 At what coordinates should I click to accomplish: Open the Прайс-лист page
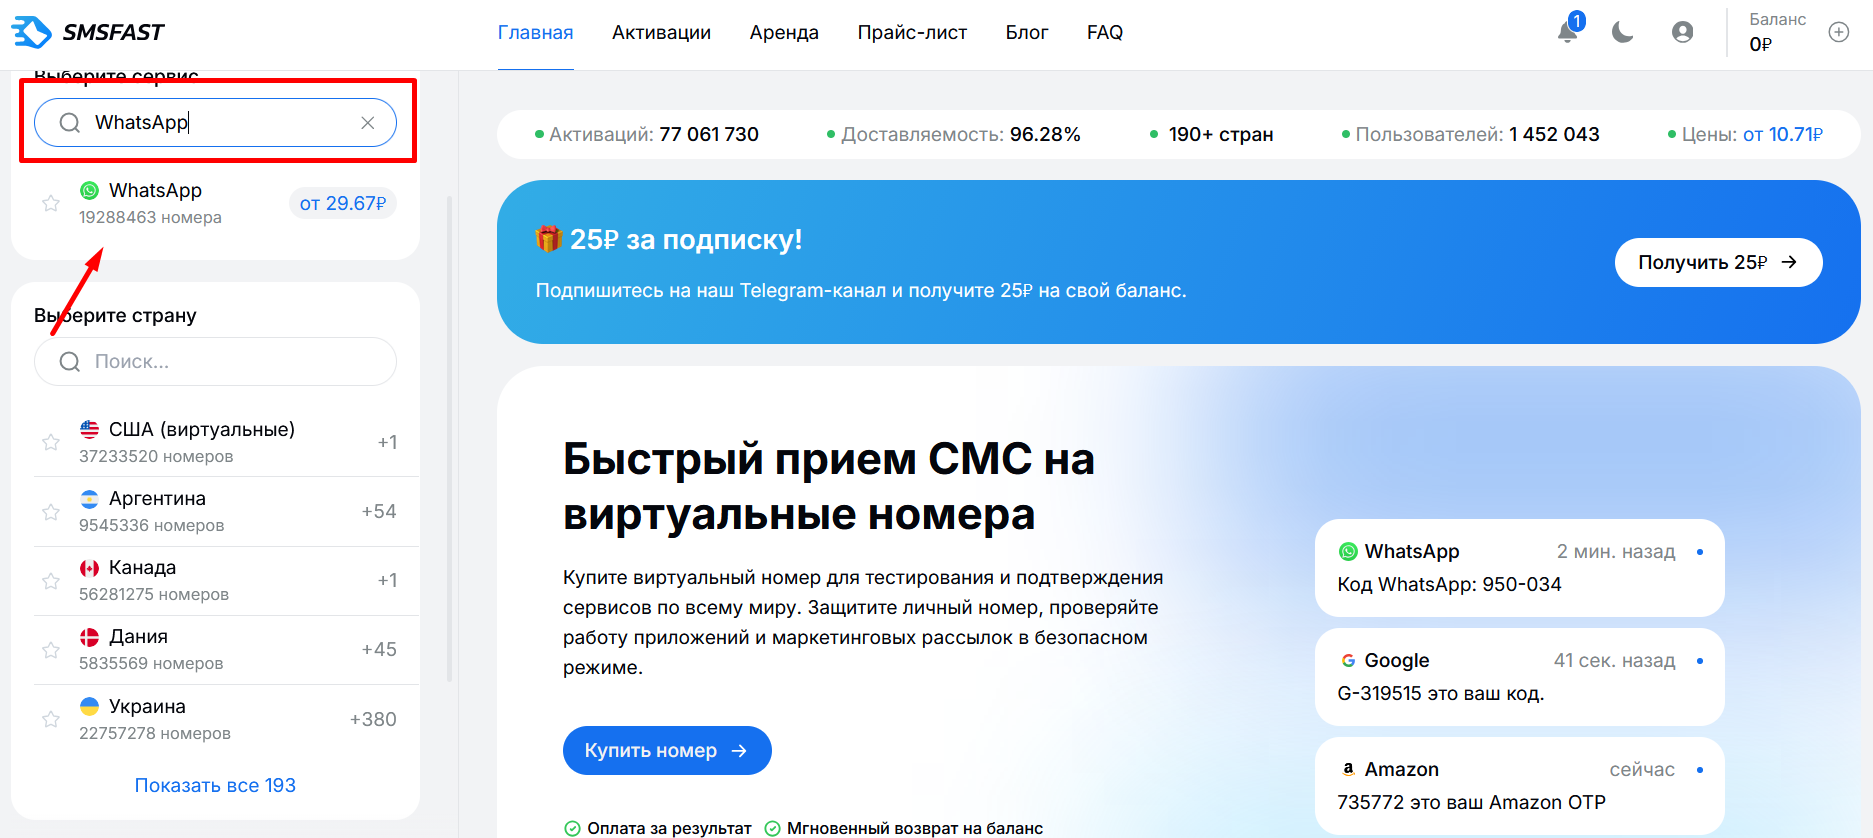pyautogui.click(x=912, y=33)
